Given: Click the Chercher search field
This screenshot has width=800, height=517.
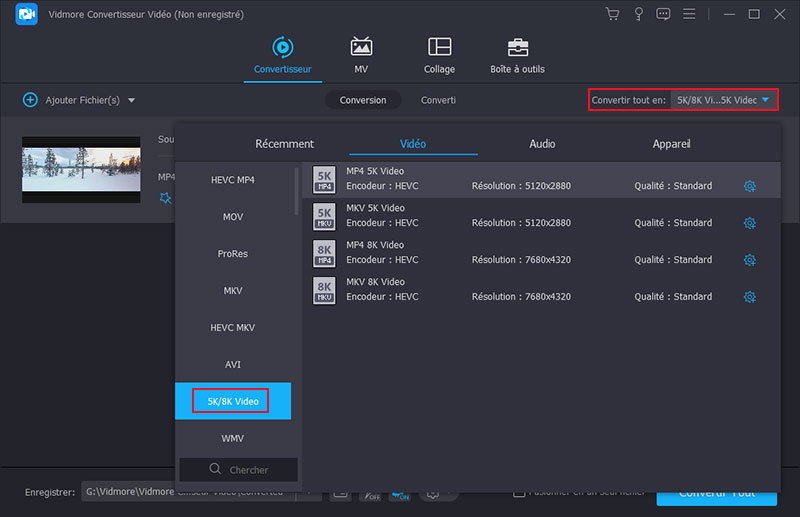Looking at the screenshot, I should (x=238, y=469).
